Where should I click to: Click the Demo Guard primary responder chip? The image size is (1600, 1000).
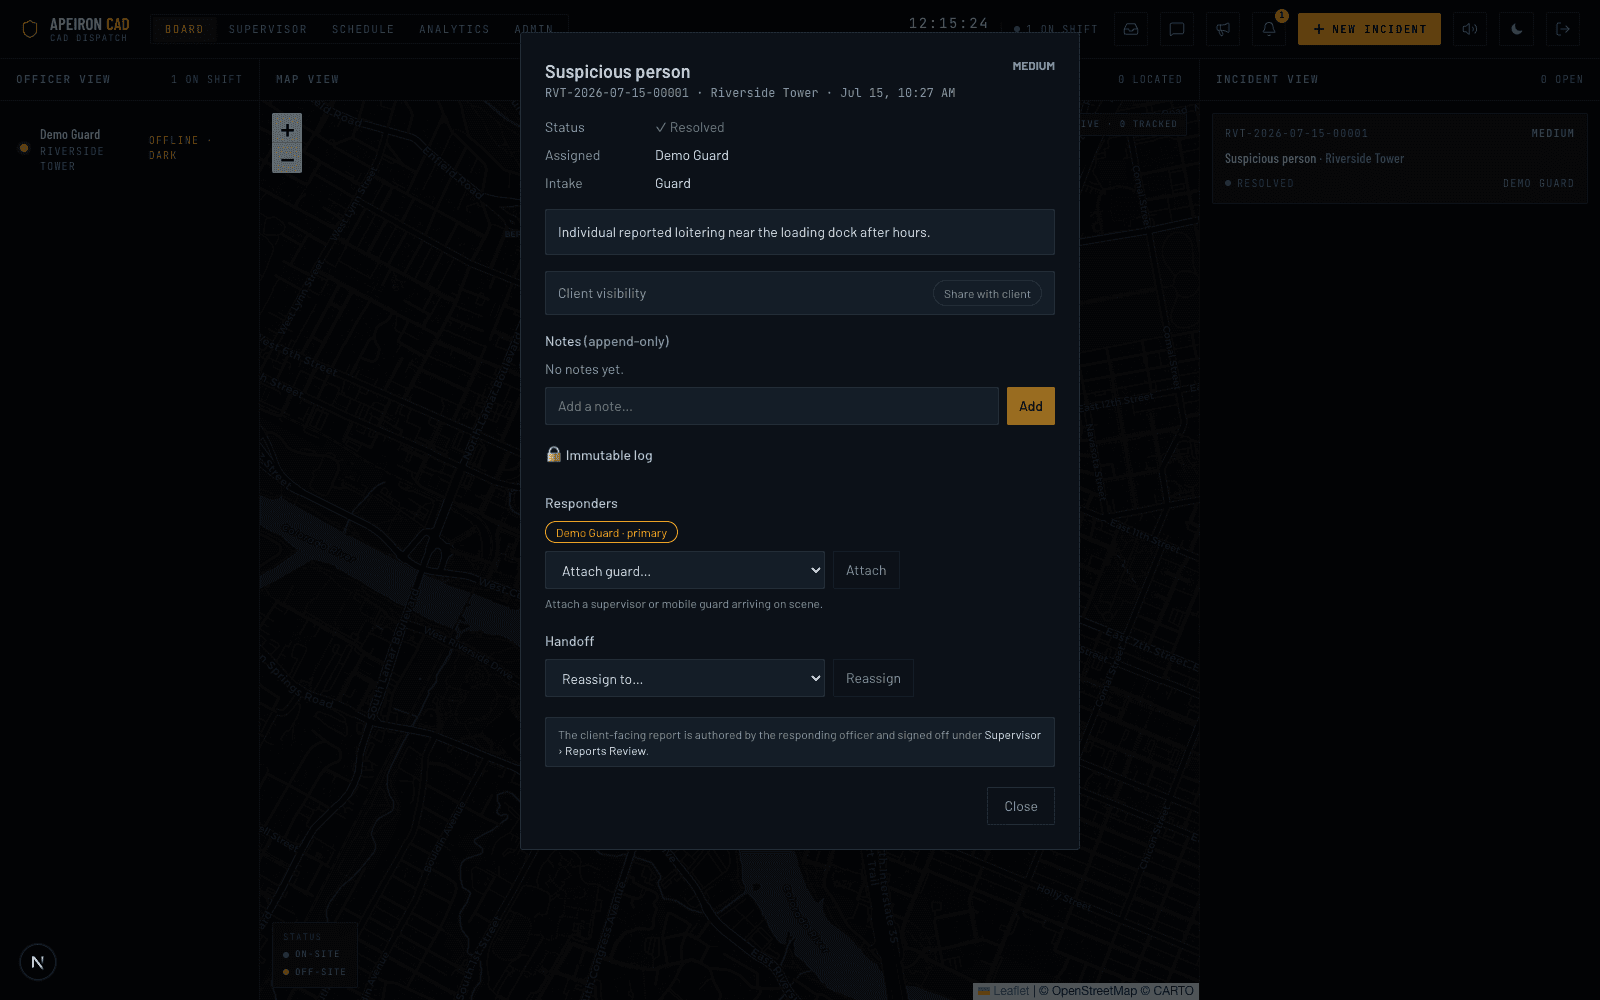pyautogui.click(x=611, y=533)
